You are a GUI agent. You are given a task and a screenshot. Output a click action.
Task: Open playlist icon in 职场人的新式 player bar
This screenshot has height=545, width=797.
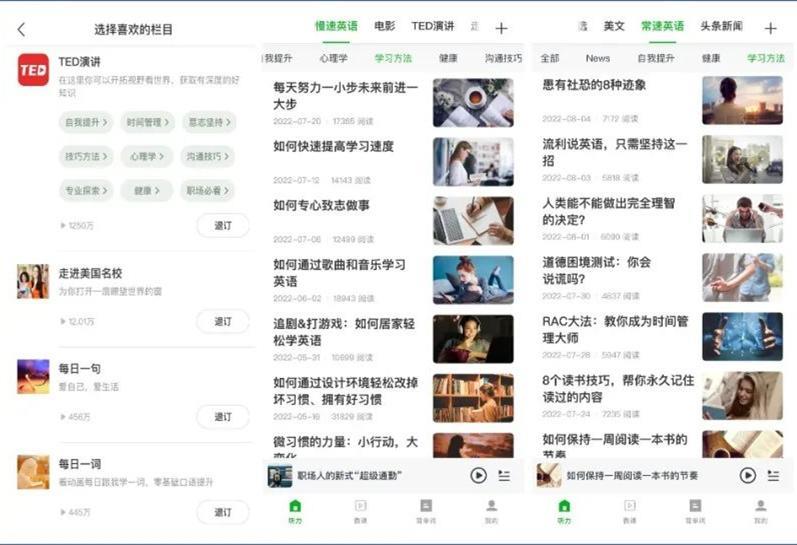tap(504, 475)
